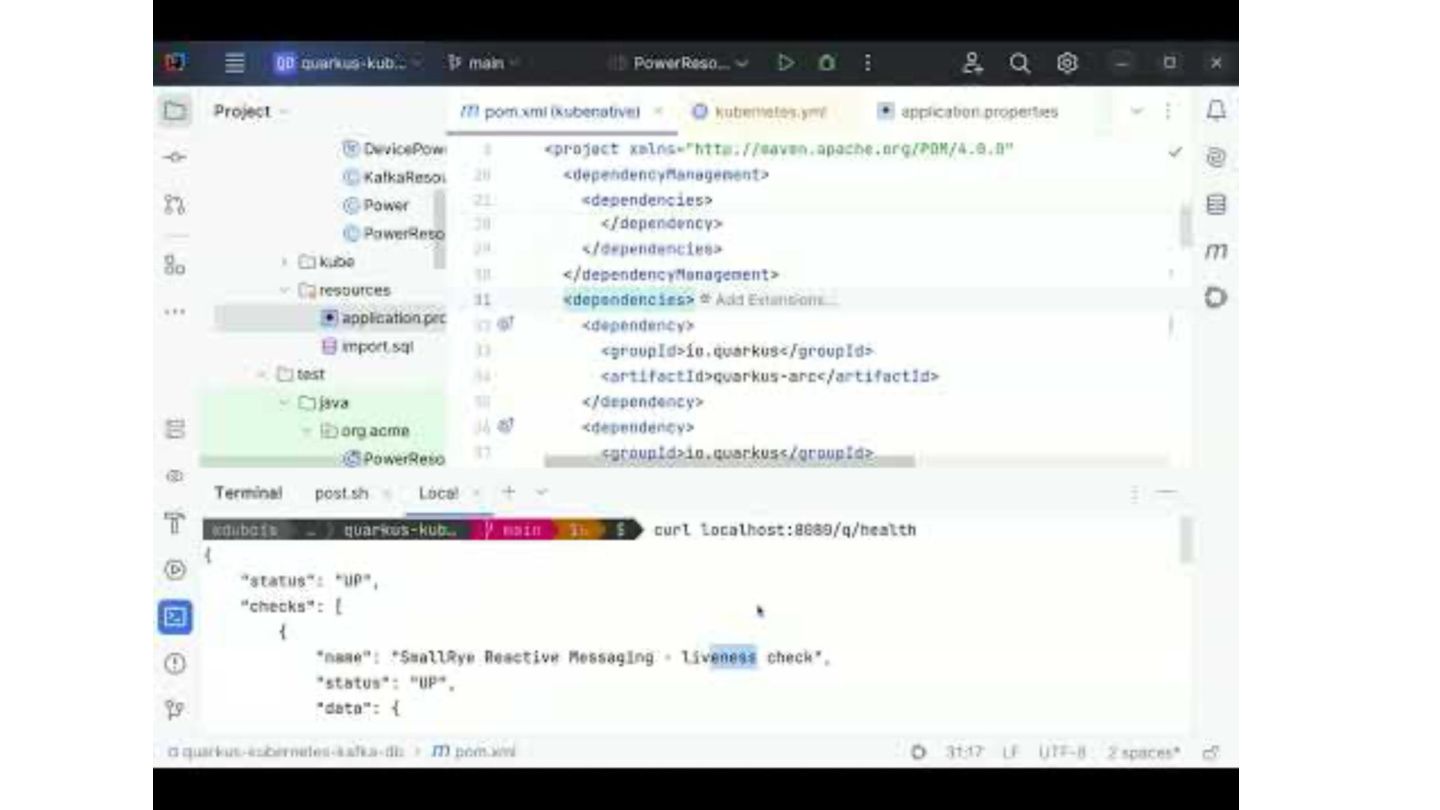Expand the kube folder

pos(285,262)
